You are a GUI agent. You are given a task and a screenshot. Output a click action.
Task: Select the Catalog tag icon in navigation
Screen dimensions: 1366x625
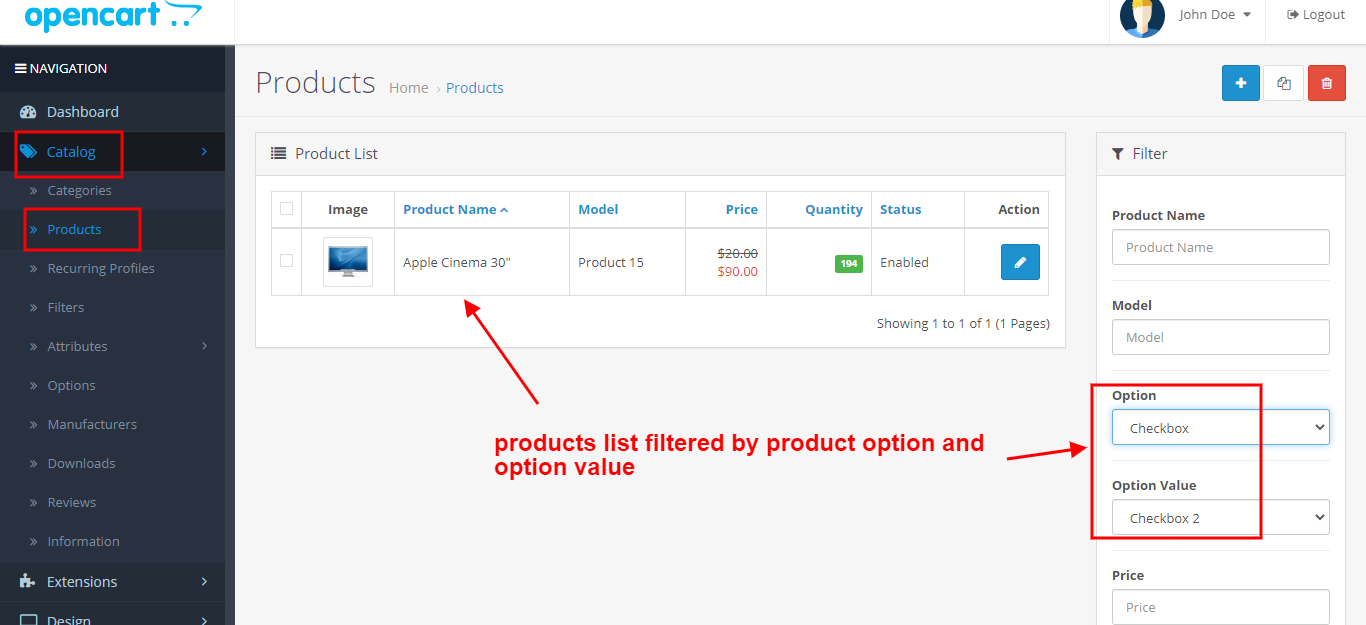[30, 151]
